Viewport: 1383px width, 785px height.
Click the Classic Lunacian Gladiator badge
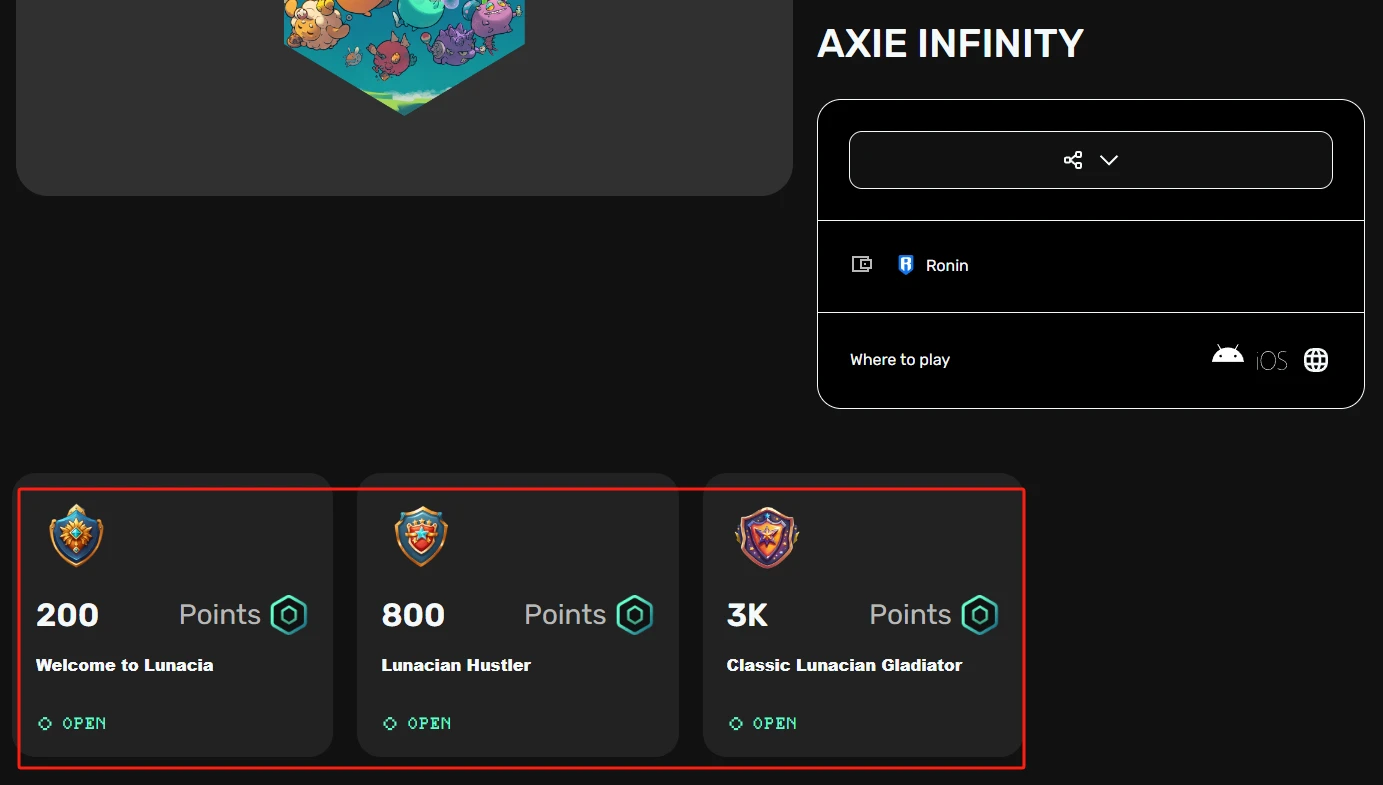tap(767, 537)
